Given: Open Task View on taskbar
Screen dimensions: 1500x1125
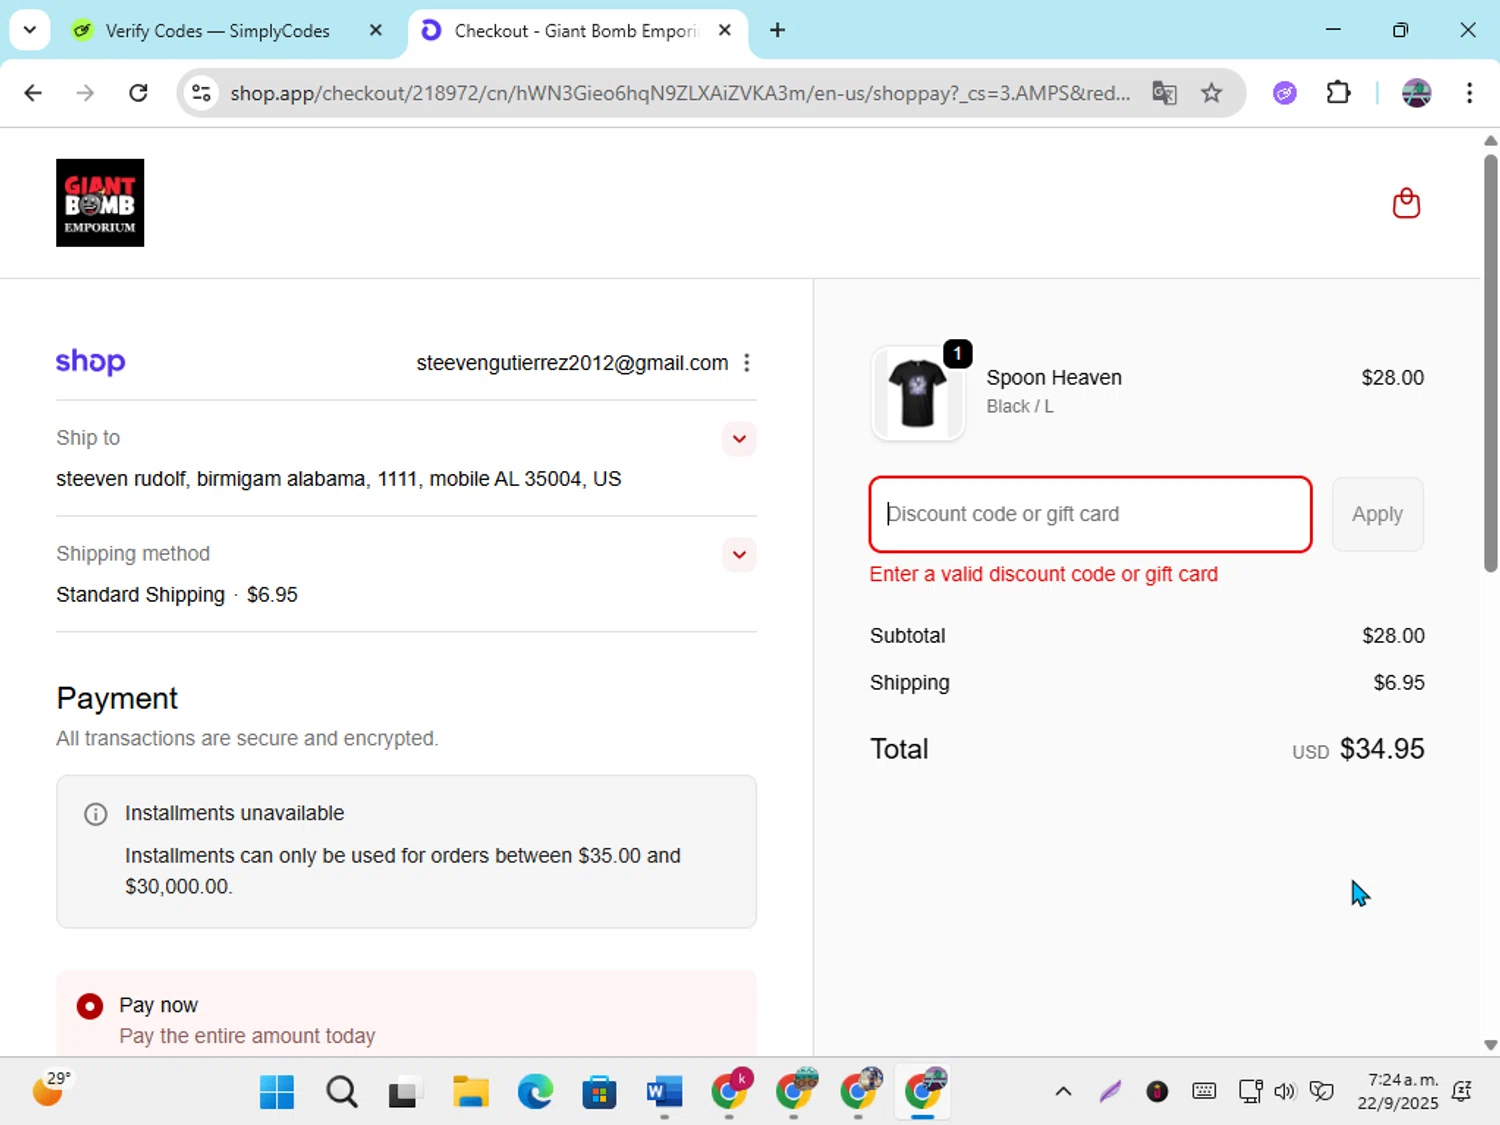Looking at the screenshot, I should pos(403,1092).
